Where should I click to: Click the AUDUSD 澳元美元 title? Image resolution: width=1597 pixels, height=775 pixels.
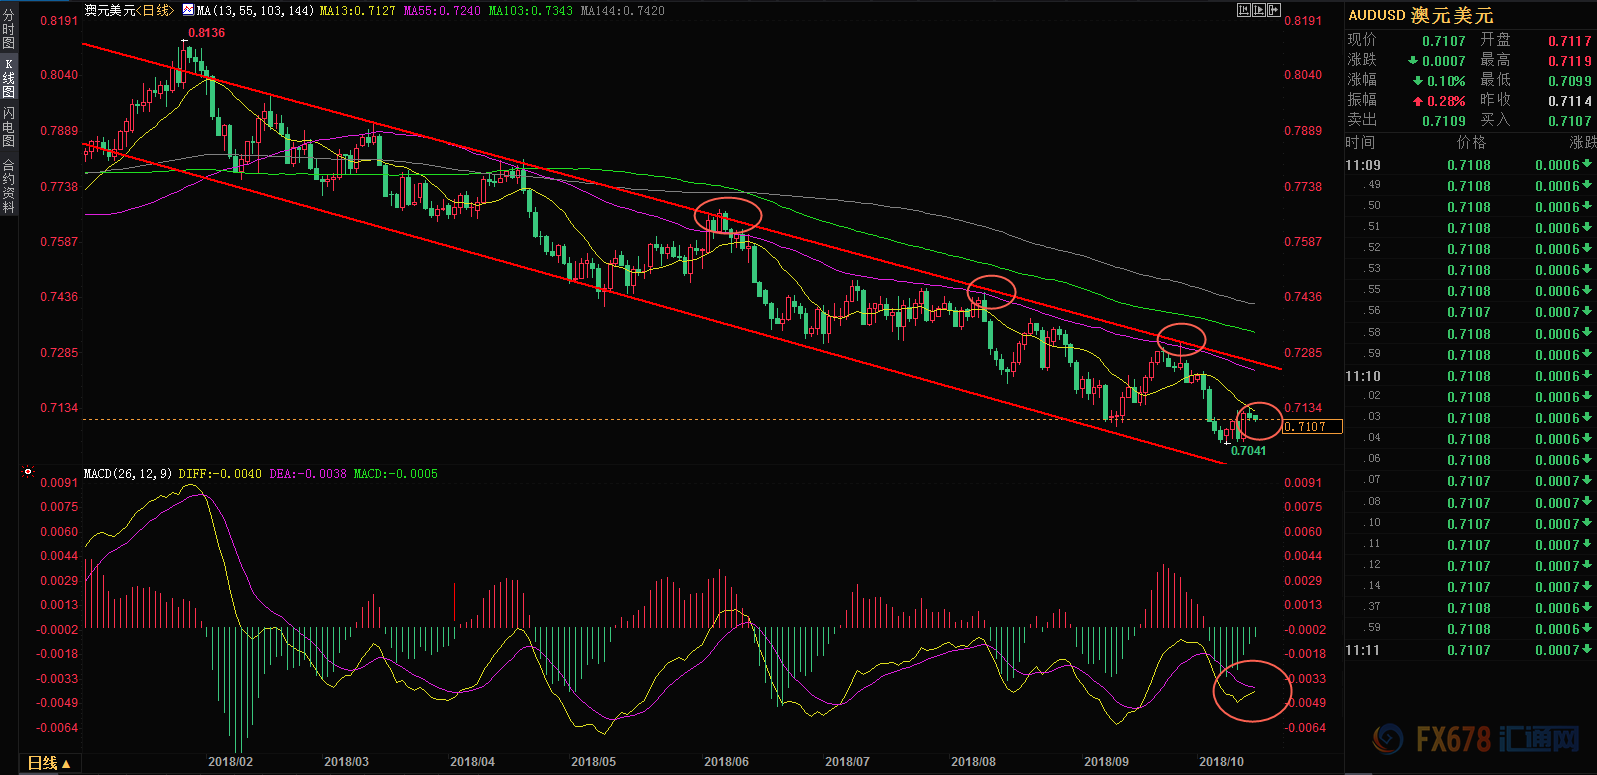click(x=1420, y=15)
